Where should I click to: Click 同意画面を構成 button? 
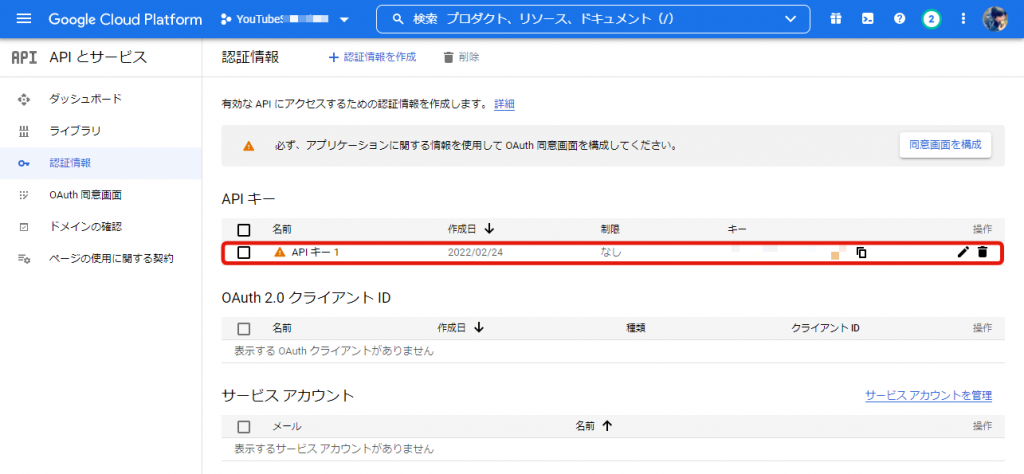(x=945, y=145)
